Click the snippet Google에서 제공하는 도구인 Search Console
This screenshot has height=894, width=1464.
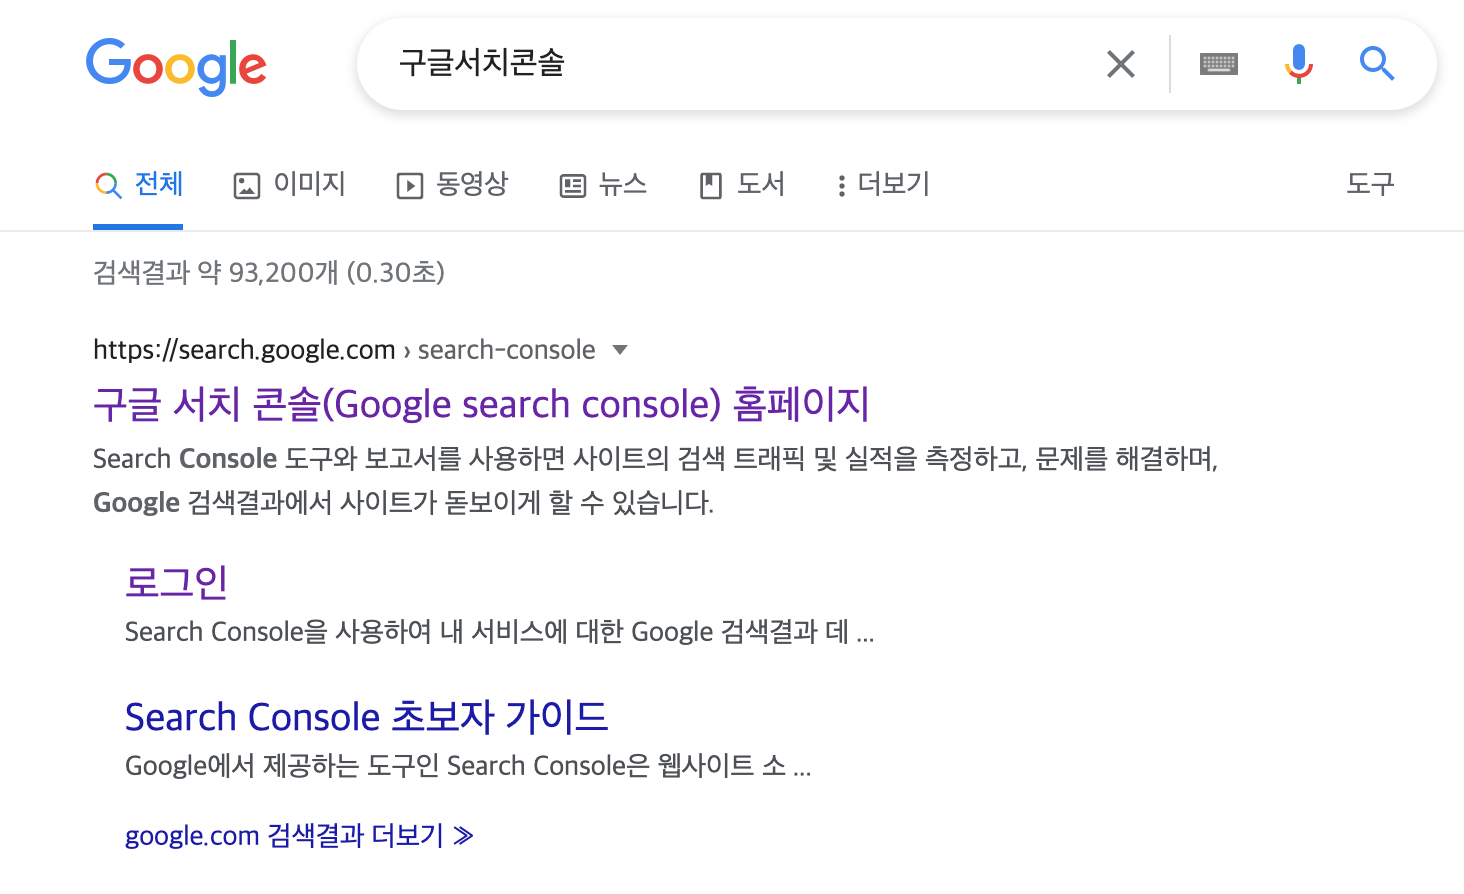468,766
